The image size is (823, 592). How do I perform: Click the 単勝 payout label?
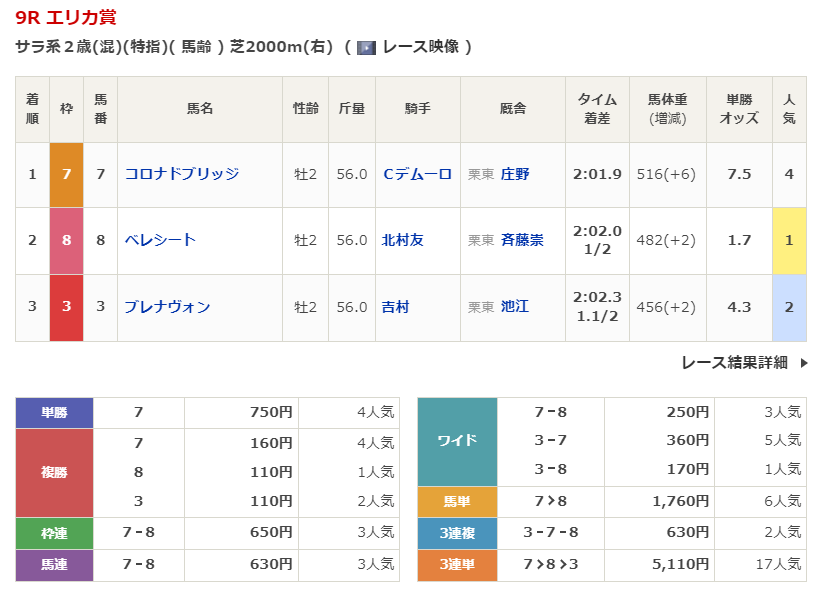54,412
